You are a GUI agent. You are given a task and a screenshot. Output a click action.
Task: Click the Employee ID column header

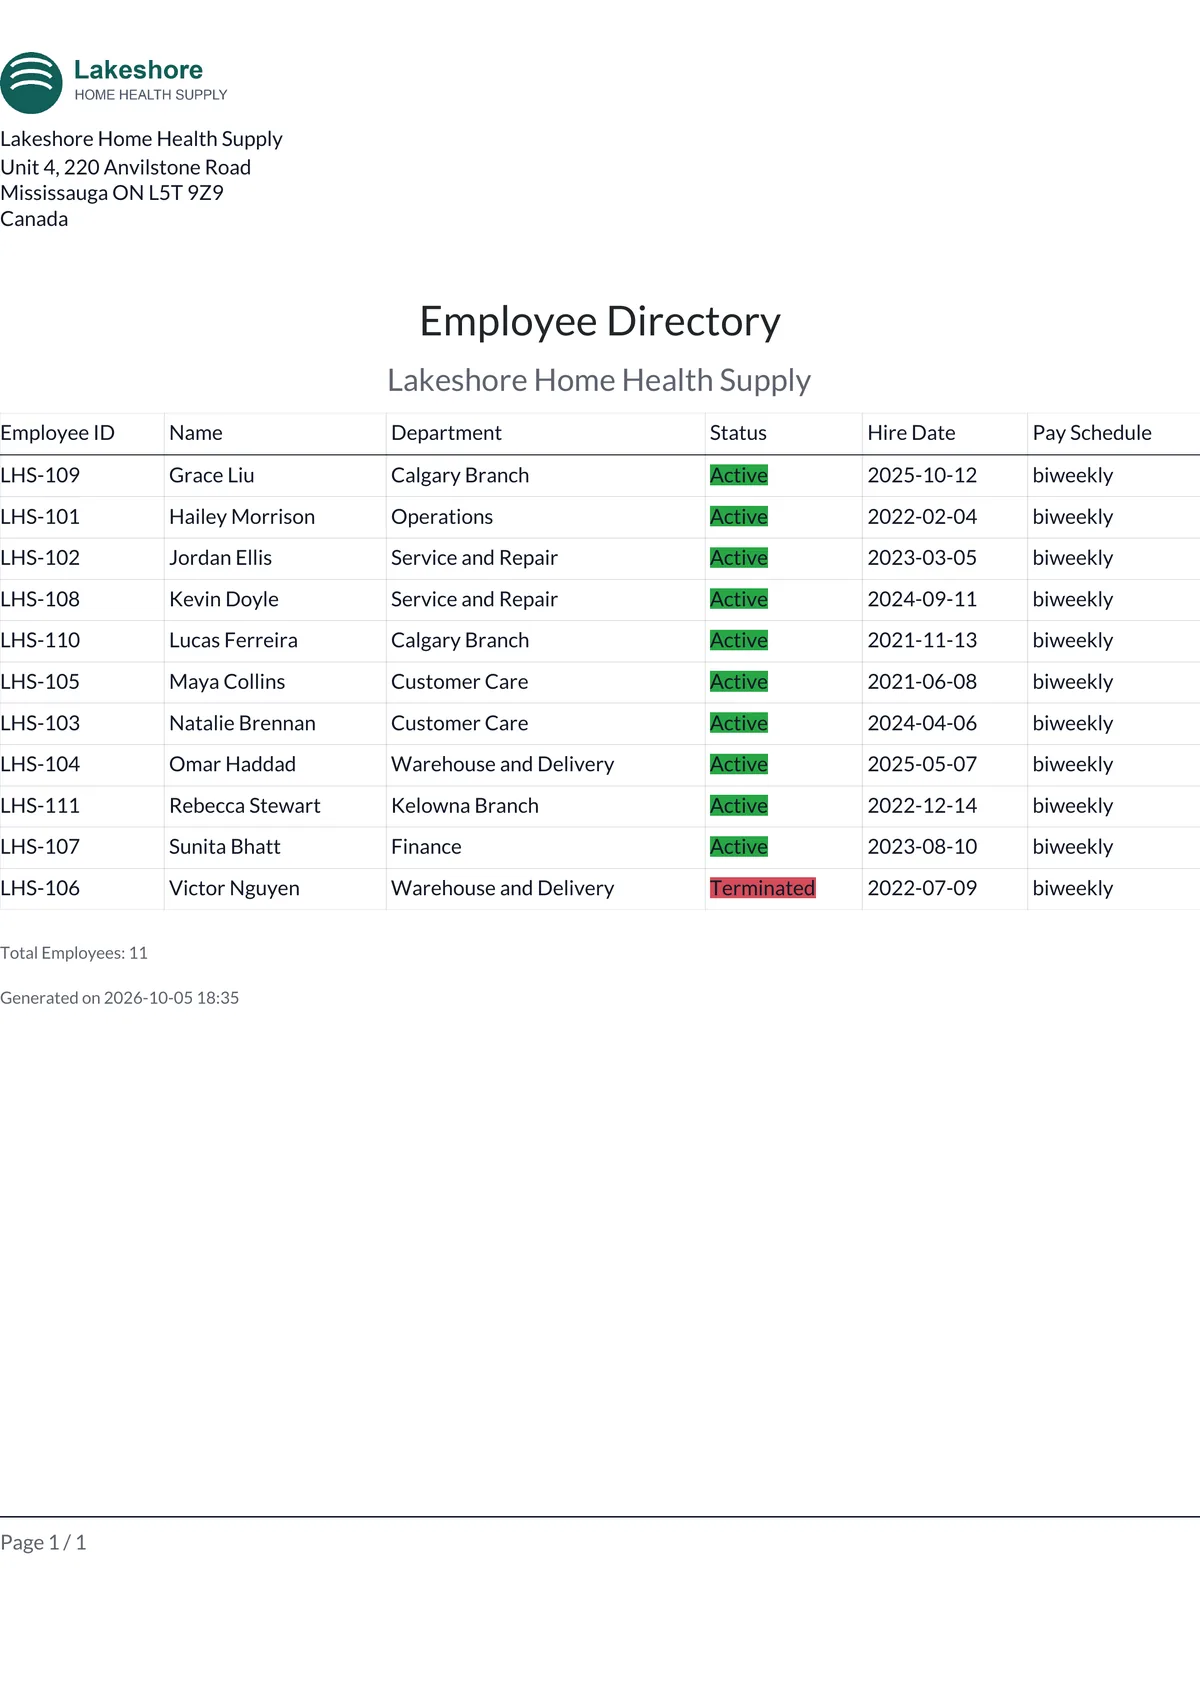[57, 433]
